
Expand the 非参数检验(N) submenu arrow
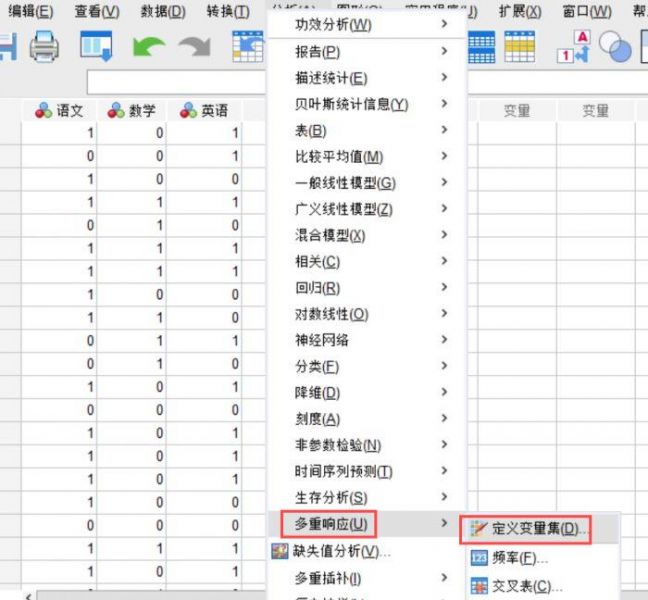[x=444, y=444]
